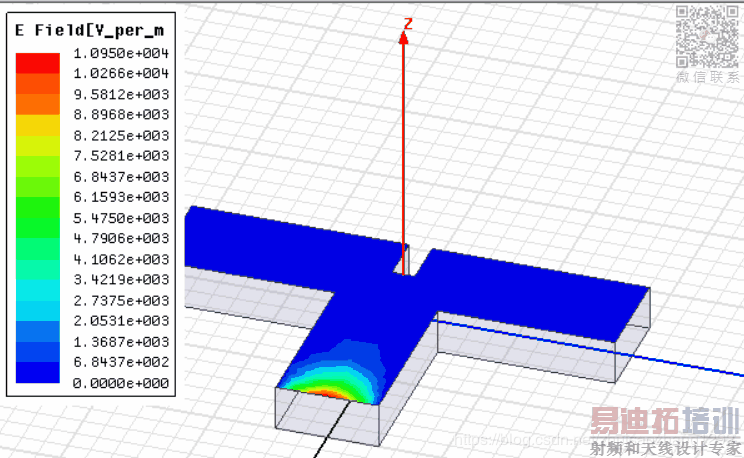Image resolution: width=744 pixels, height=458 pixels.
Task: Click the E Field legend title
Action: [x=90, y=30]
